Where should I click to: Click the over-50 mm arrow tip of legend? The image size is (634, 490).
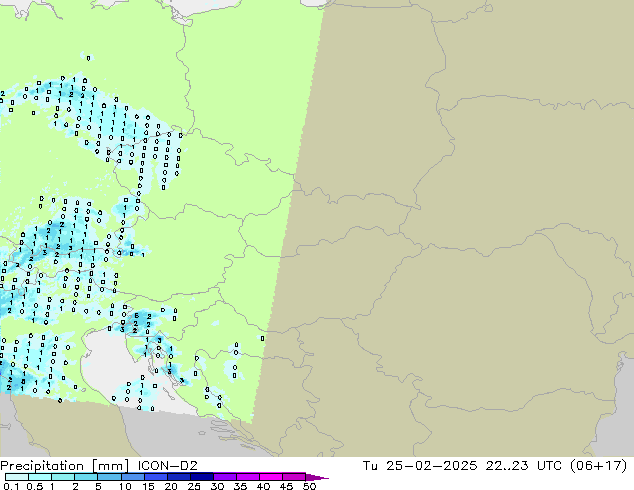click(x=317, y=477)
